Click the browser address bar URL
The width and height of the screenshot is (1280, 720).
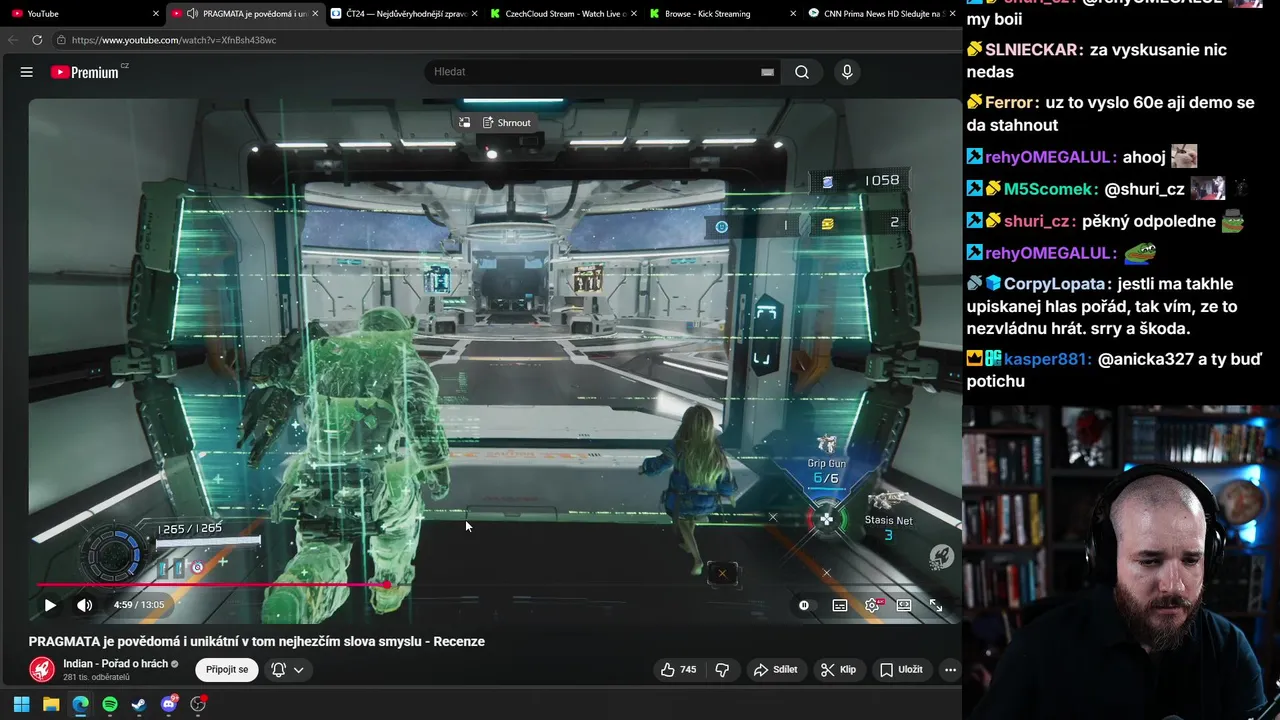pos(174,40)
